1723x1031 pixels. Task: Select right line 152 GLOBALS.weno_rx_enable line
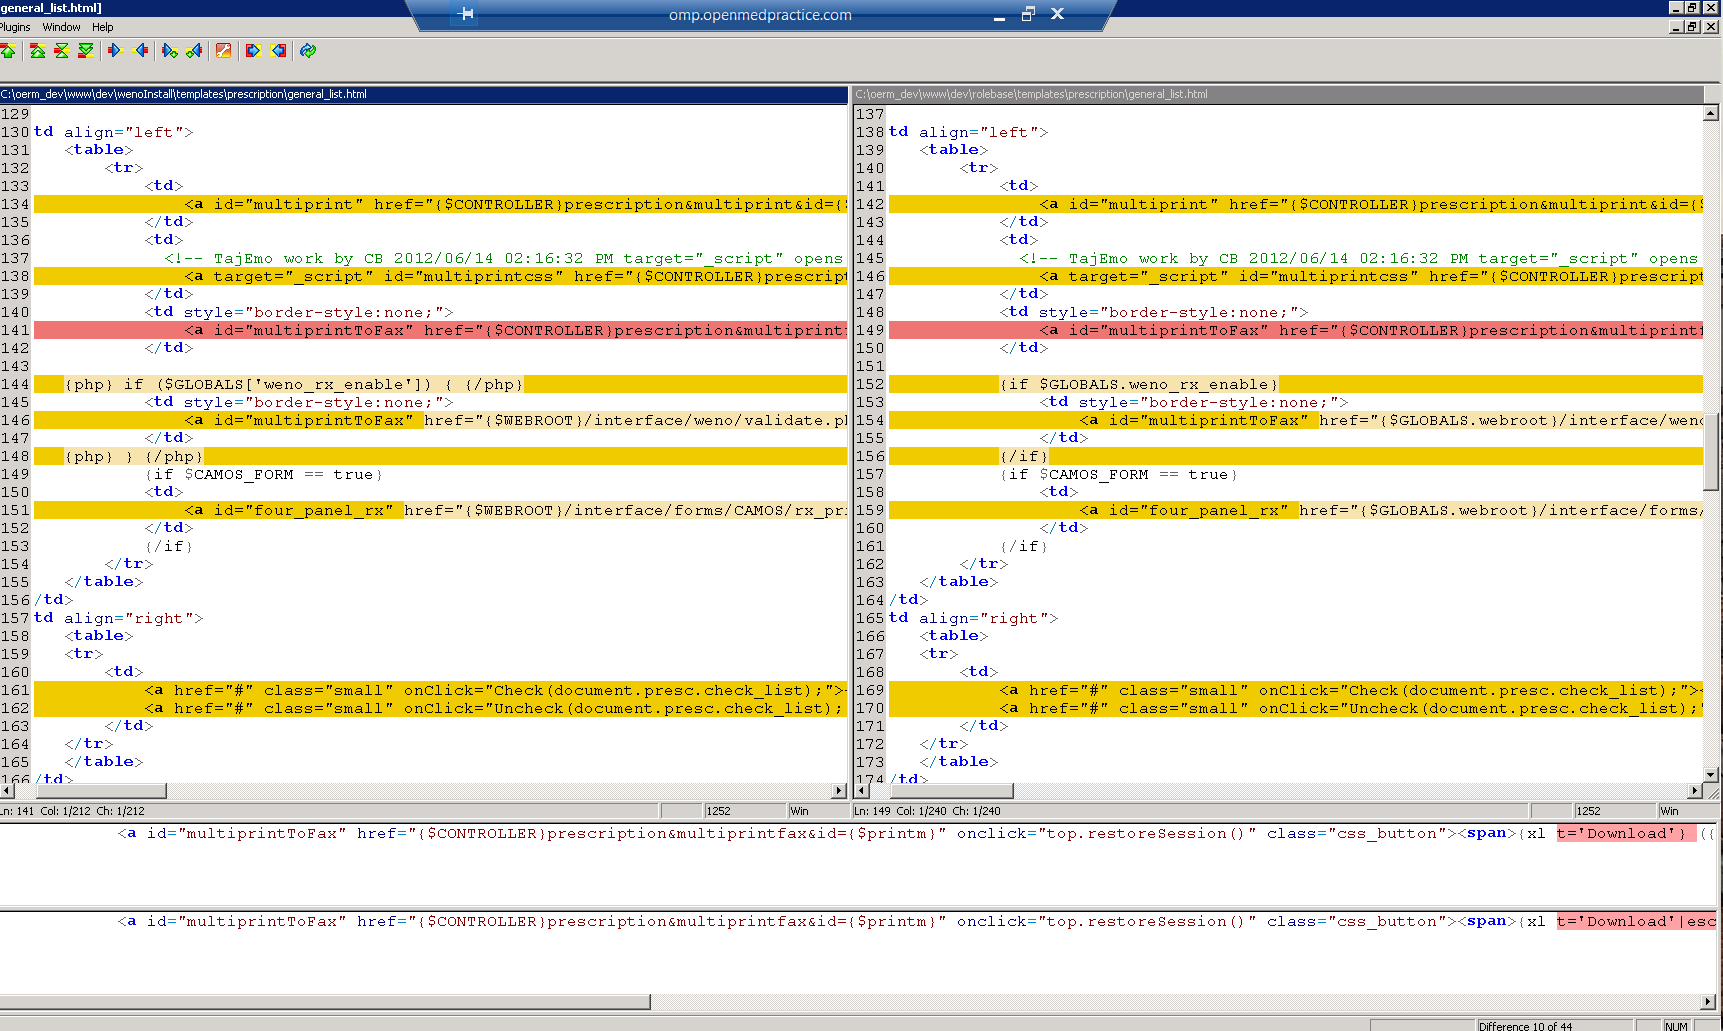tap(1296, 384)
